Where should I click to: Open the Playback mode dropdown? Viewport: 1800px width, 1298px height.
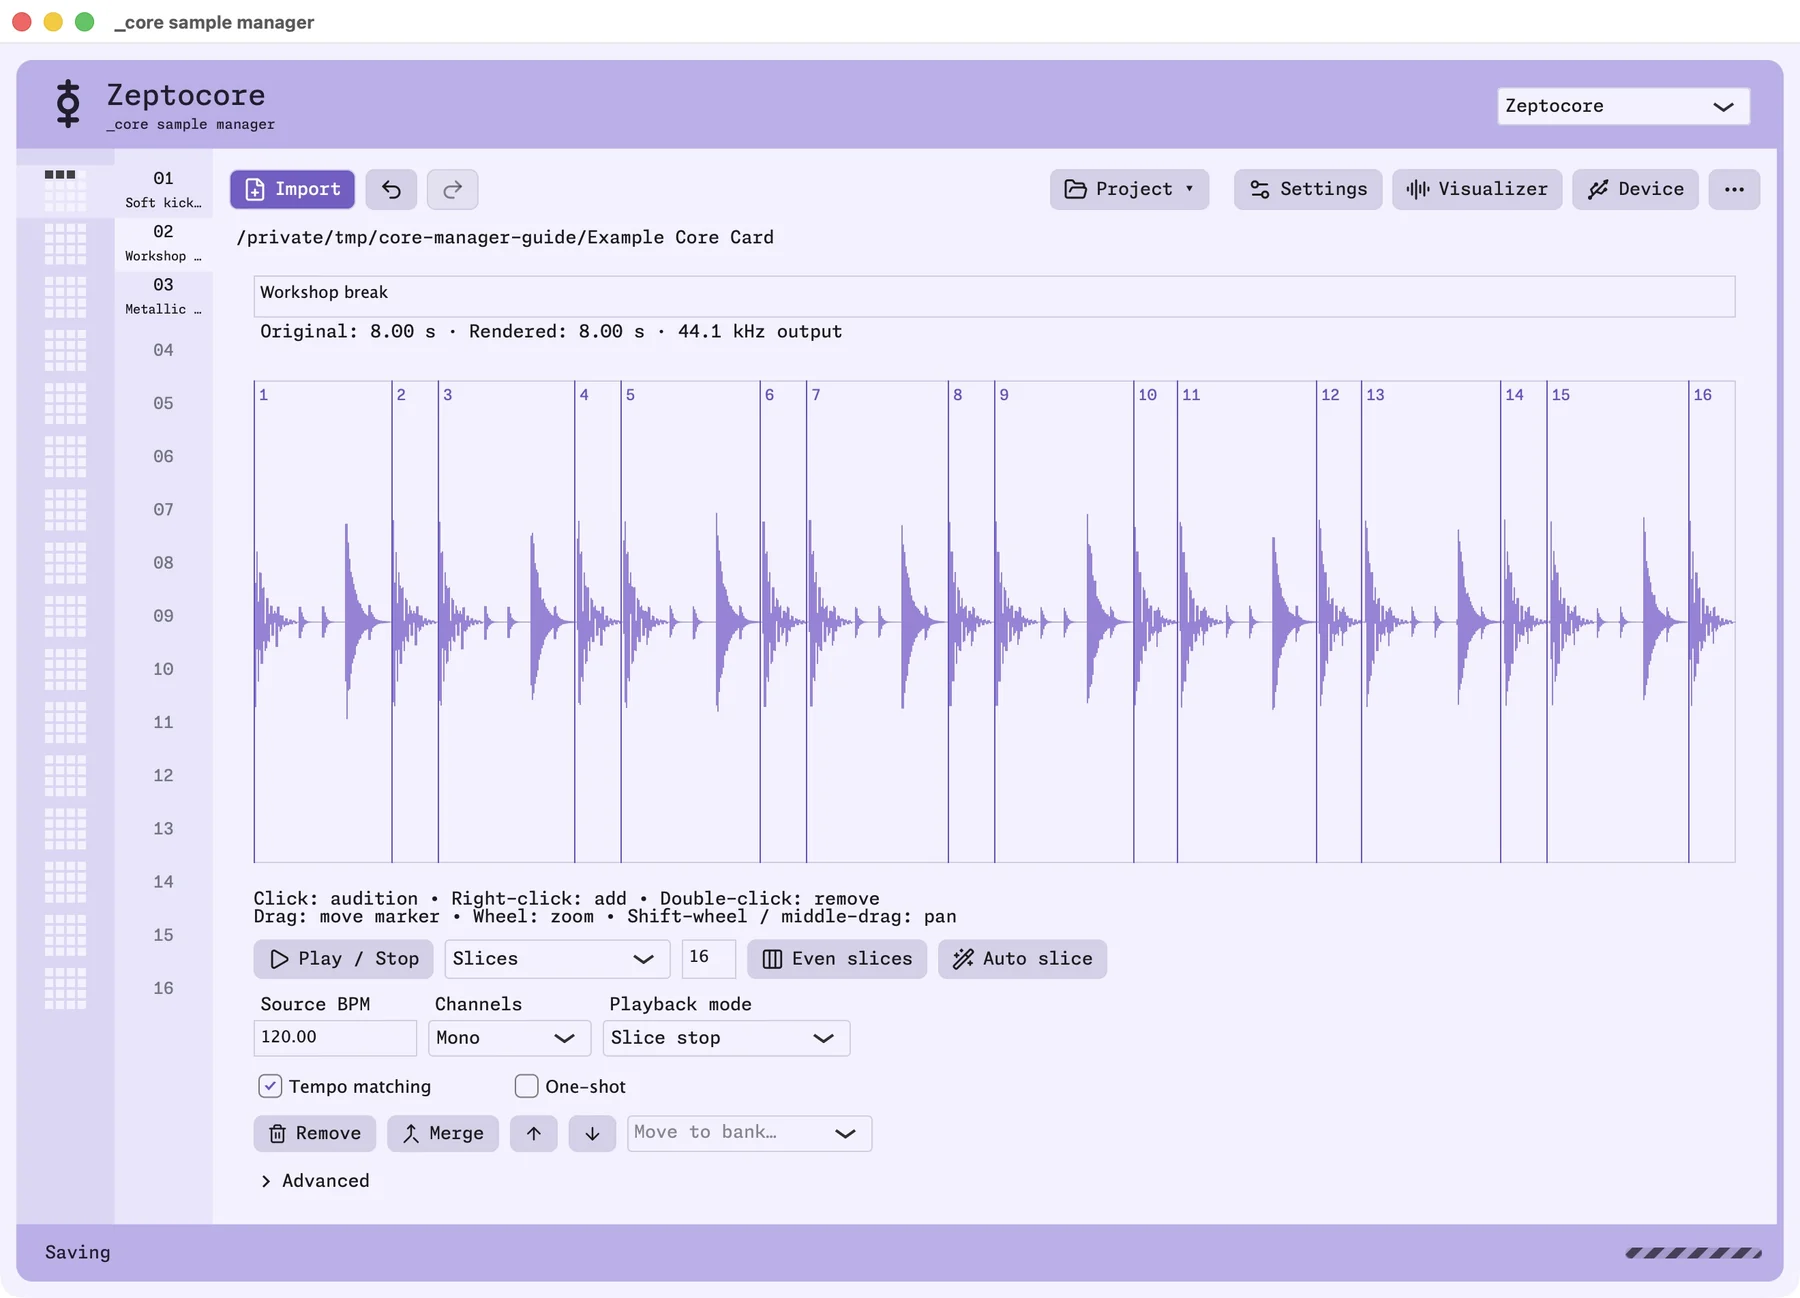click(x=726, y=1038)
